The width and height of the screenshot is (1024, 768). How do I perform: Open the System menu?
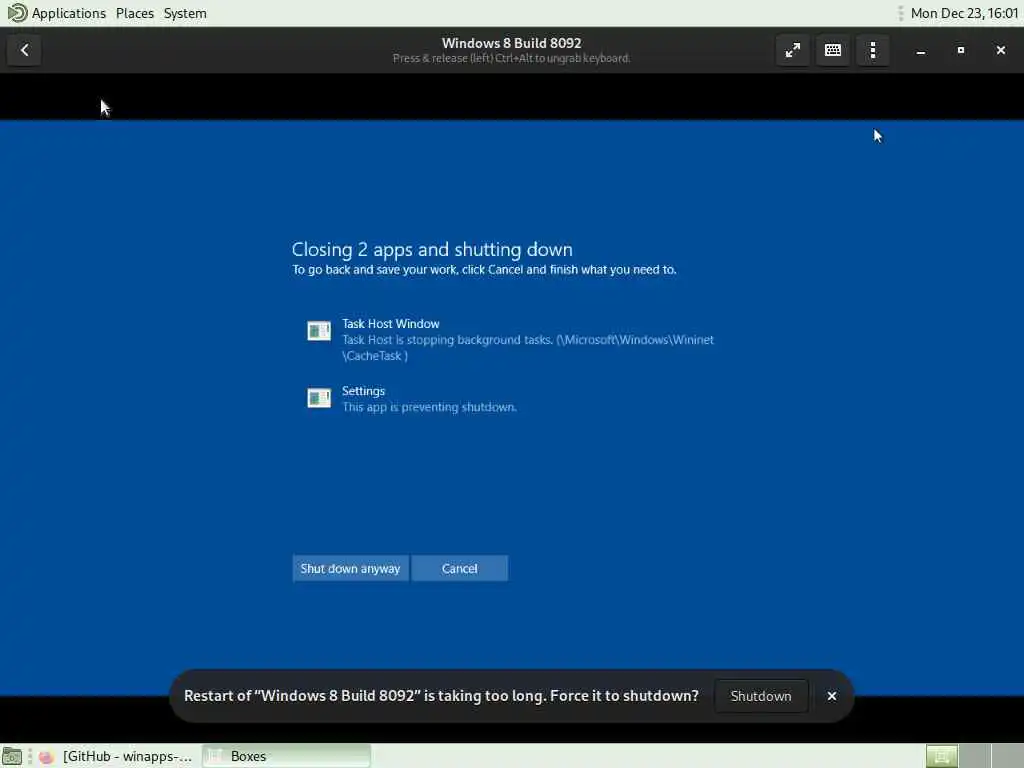[x=185, y=13]
